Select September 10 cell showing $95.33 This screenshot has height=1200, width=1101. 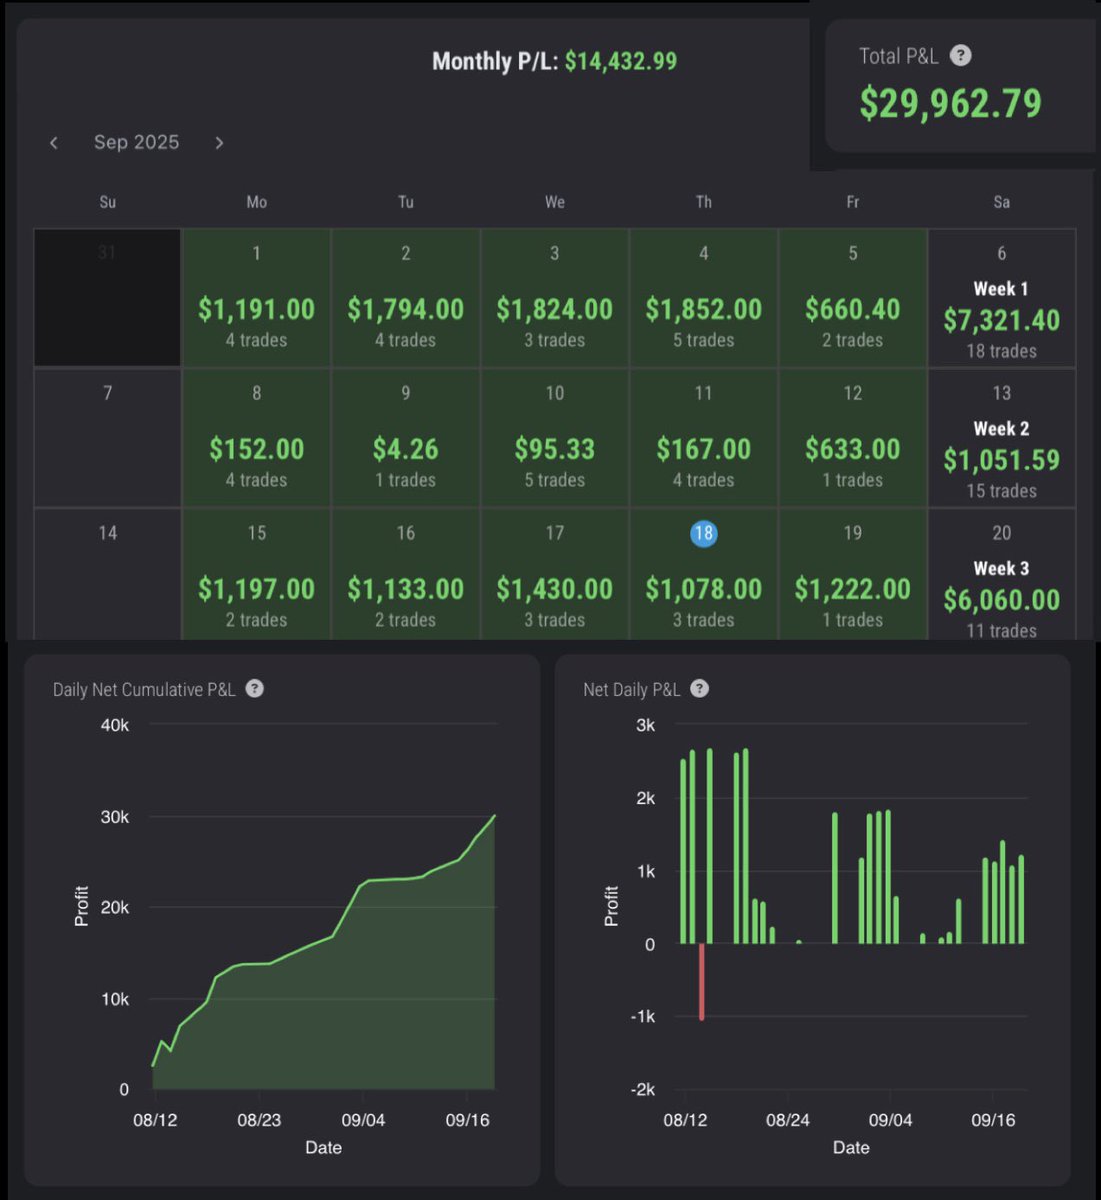(x=555, y=438)
